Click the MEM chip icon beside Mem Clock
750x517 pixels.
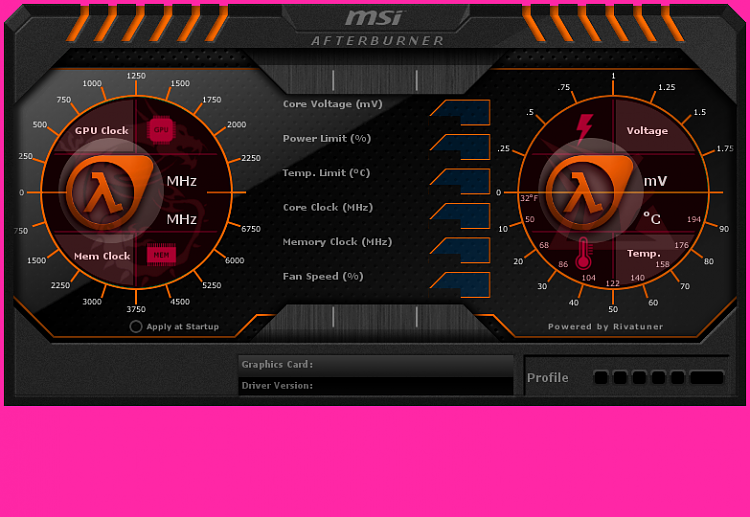click(x=161, y=255)
